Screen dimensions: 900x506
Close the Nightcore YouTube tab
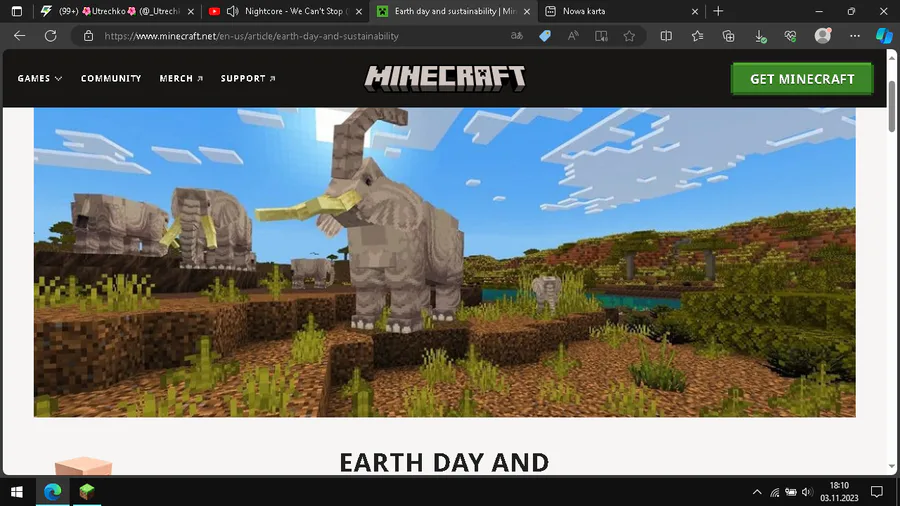click(x=359, y=11)
